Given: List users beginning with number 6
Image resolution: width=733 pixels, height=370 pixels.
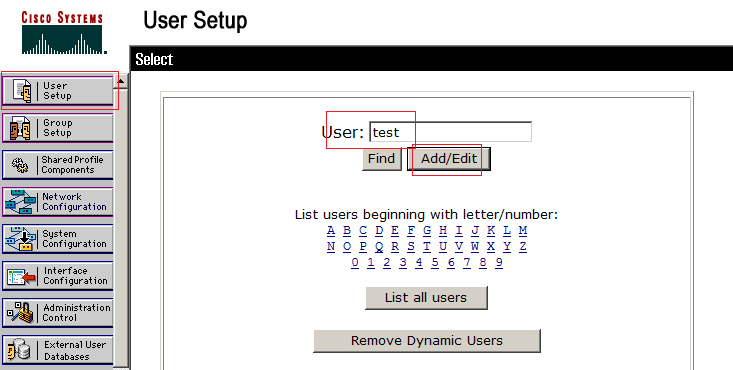Looking at the screenshot, I should (451, 262).
